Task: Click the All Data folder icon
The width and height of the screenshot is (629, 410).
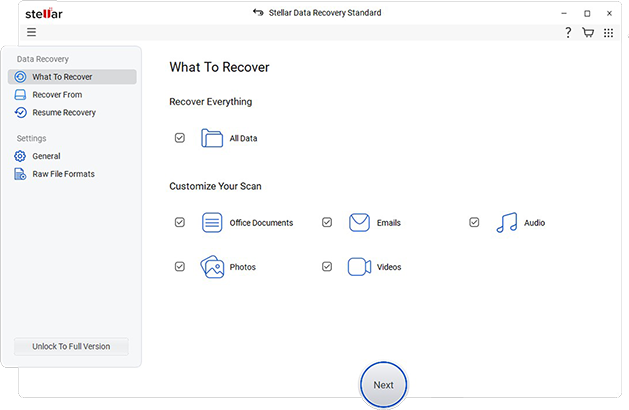Action: click(212, 138)
